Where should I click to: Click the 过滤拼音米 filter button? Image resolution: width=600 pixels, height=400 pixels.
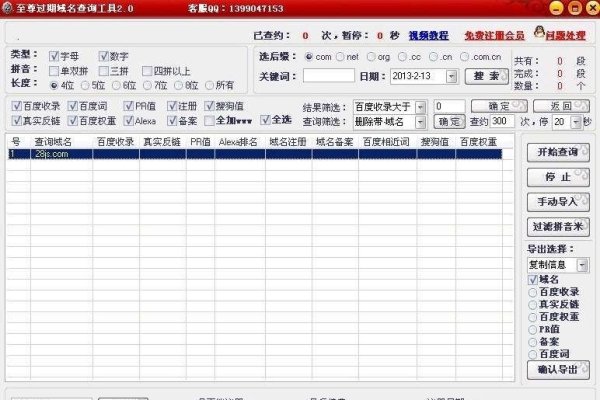558,227
